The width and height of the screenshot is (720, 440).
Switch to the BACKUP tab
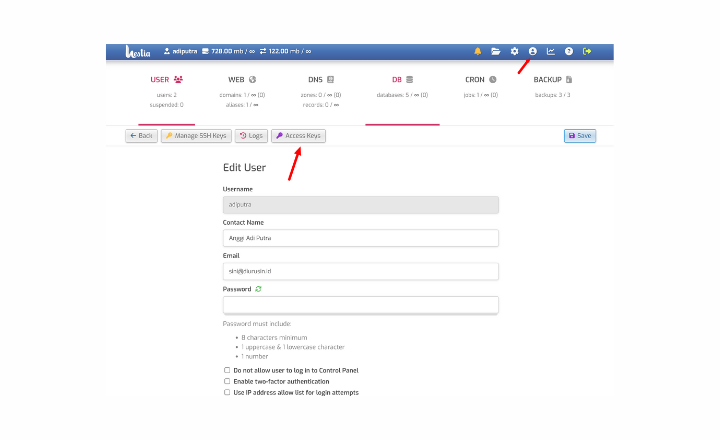point(552,87)
